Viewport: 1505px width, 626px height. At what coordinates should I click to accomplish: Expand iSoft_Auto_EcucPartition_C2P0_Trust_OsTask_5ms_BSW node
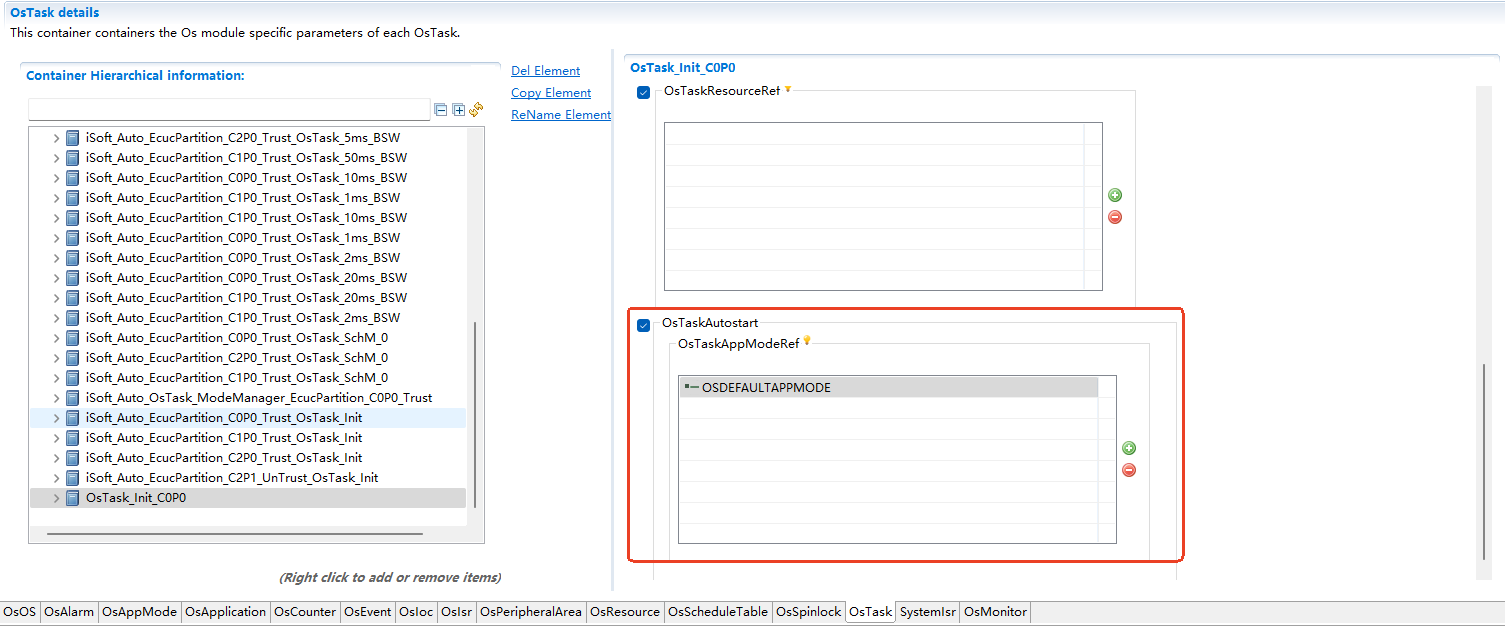pyautogui.click(x=56, y=138)
